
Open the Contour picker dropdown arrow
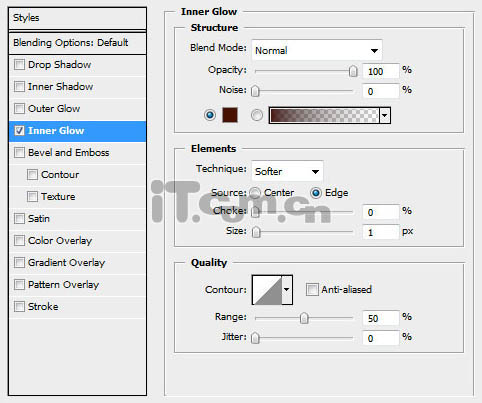287,290
